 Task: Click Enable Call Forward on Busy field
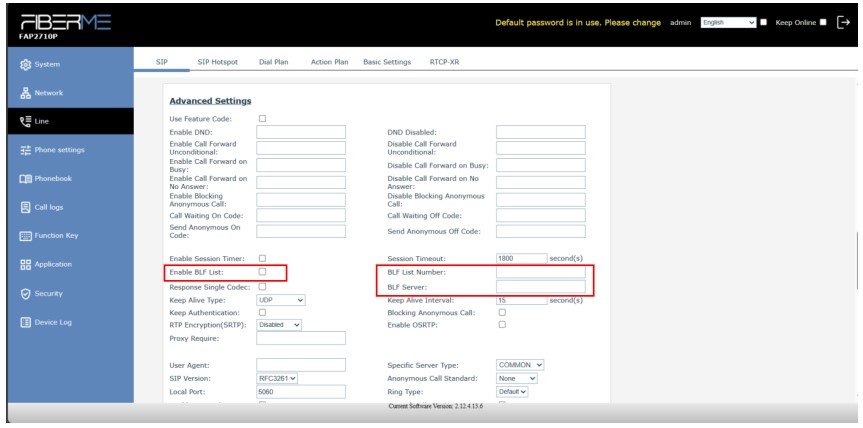click(x=301, y=165)
